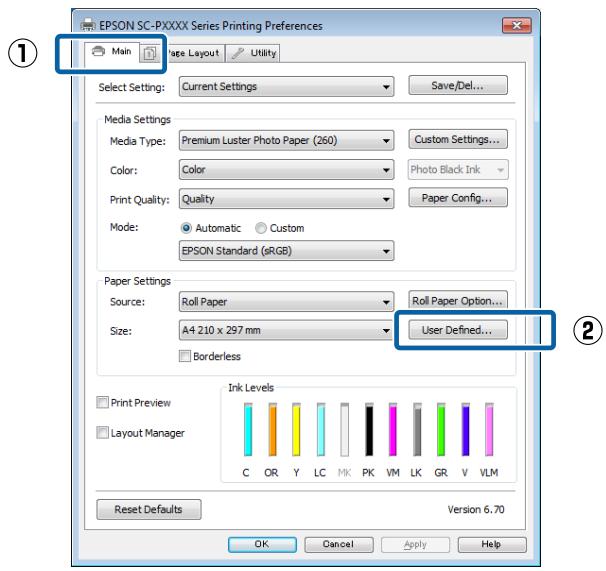Click the Main tab printer icon
This screenshot has height=571, width=606.
[98, 51]
